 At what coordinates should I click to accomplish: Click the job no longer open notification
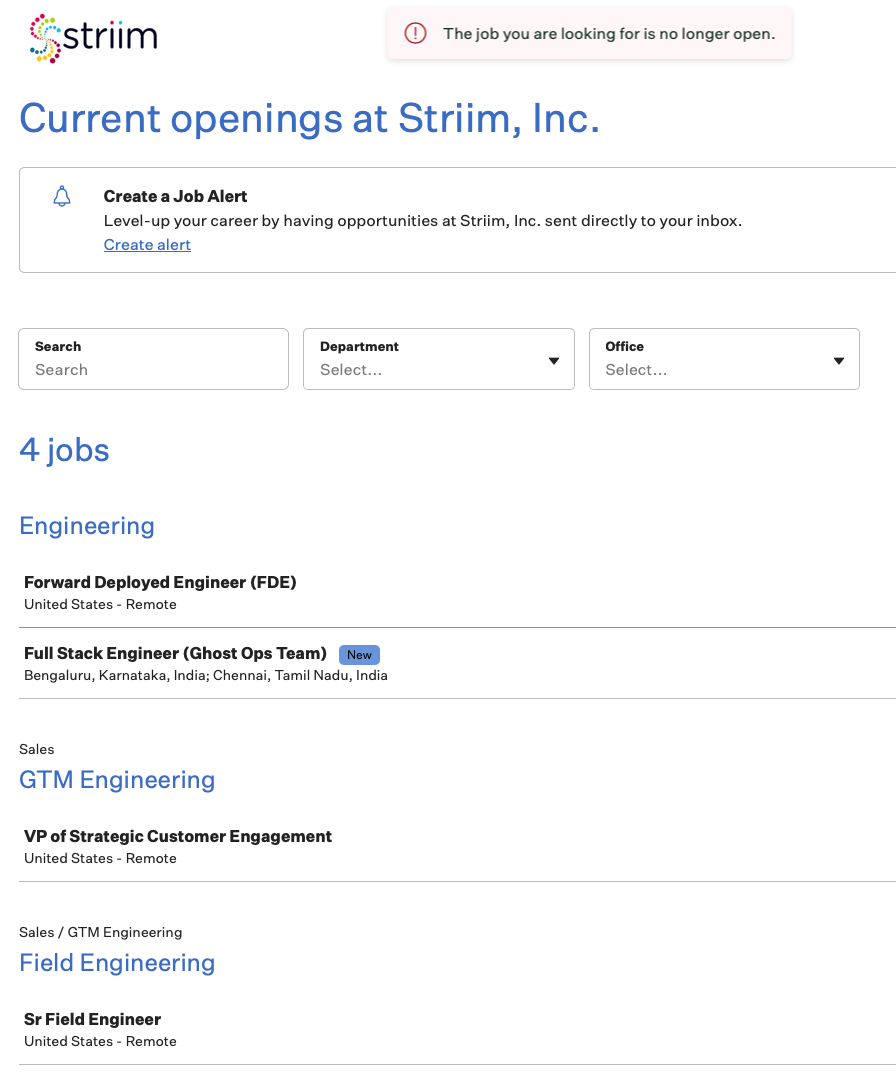pos(590,33)
